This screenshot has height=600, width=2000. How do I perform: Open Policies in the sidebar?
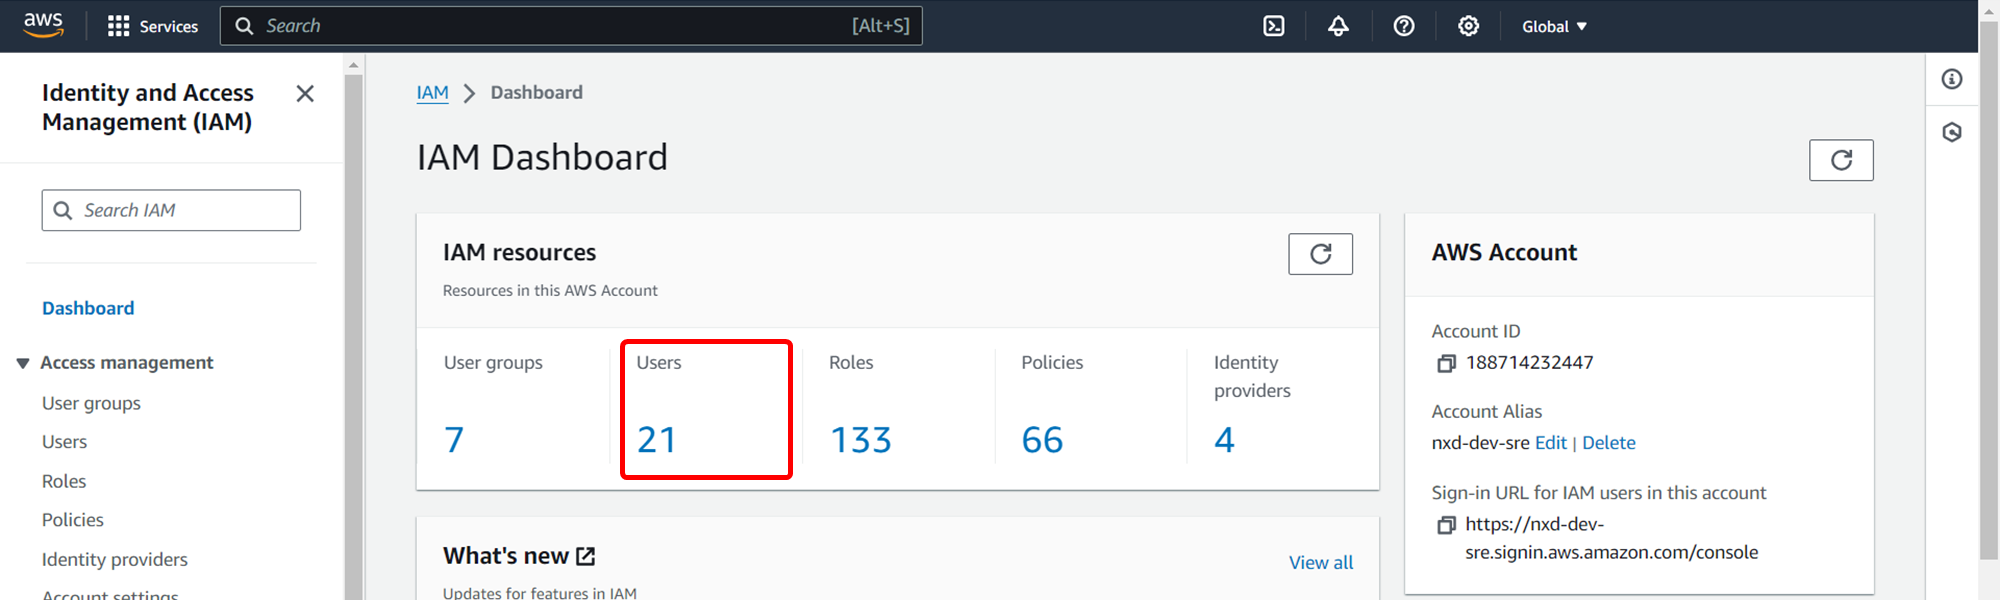coord(73,520)
